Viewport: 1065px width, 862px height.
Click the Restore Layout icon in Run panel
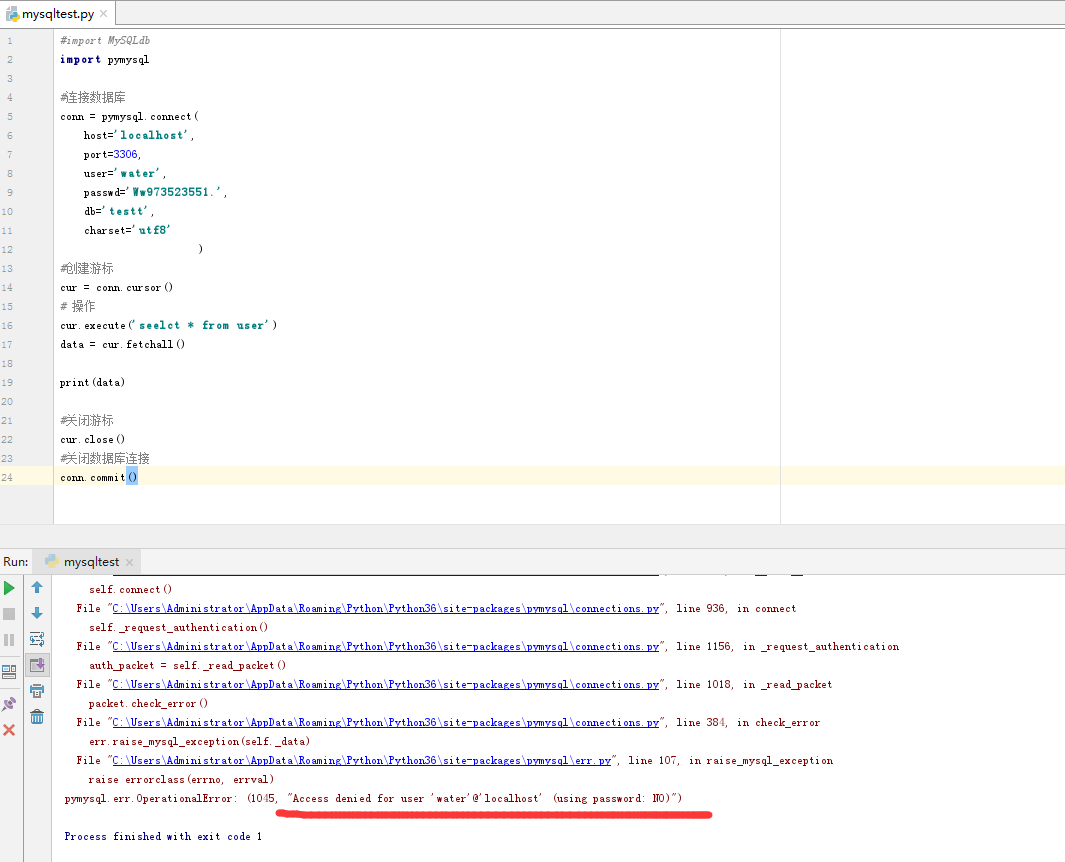[10, 672]
